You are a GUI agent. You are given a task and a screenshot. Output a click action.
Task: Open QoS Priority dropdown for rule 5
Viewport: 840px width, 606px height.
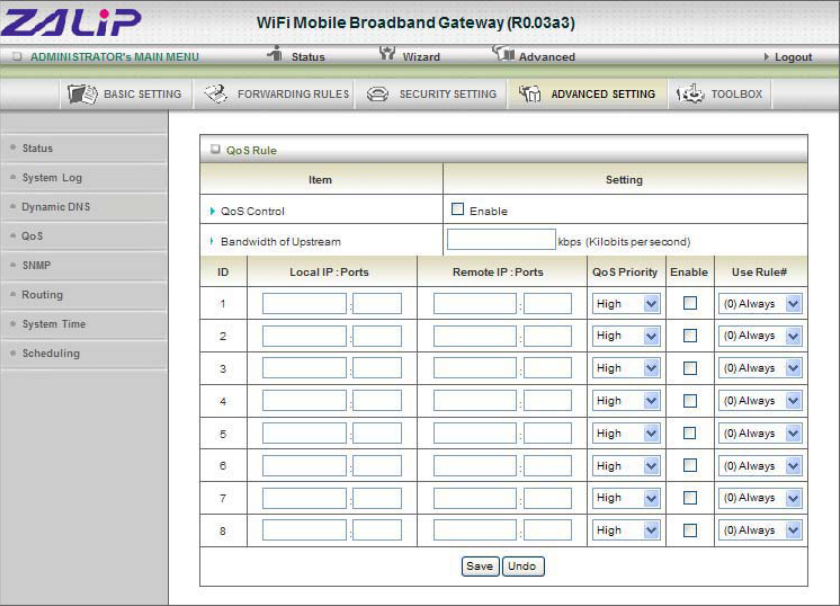[626, 433]
